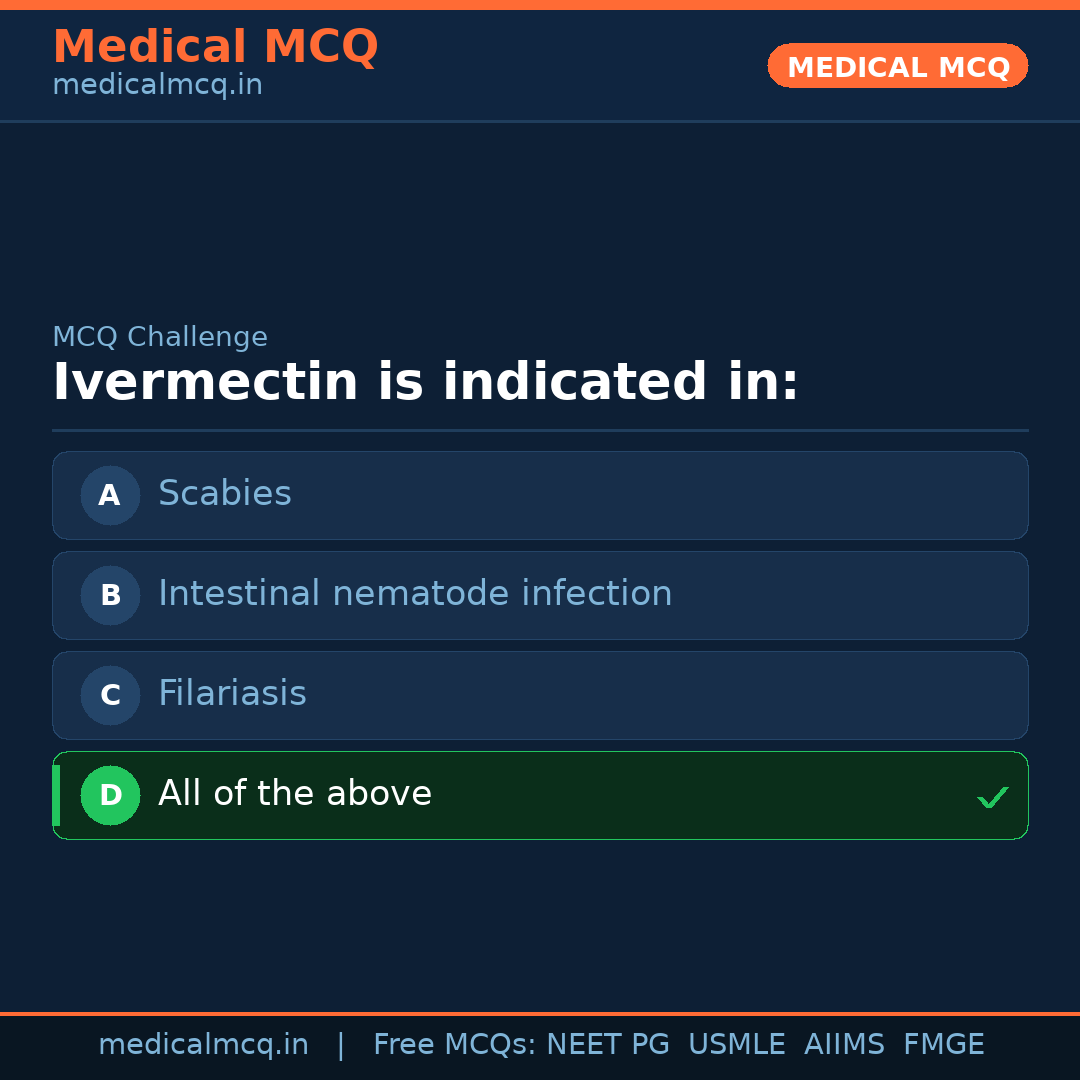Open the medicalmcq.in link under the title
The width and height of the screenshot is (1080, 1080).
tap(157, 86)
